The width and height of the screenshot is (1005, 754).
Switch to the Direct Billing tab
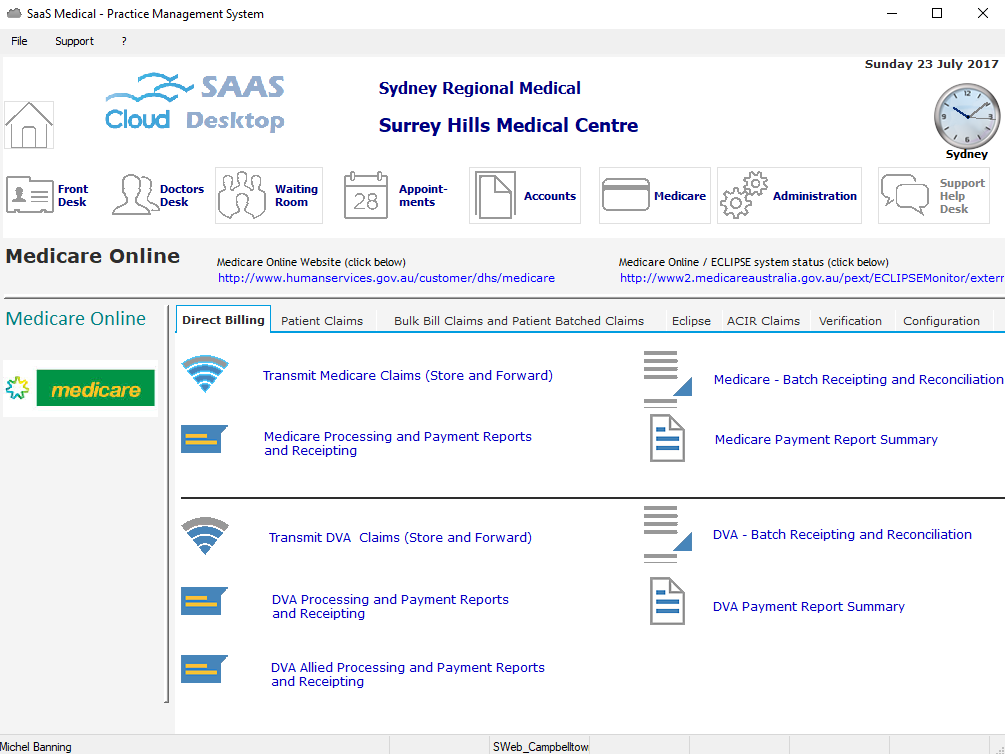pyautogui.click(x=223, y=319)
